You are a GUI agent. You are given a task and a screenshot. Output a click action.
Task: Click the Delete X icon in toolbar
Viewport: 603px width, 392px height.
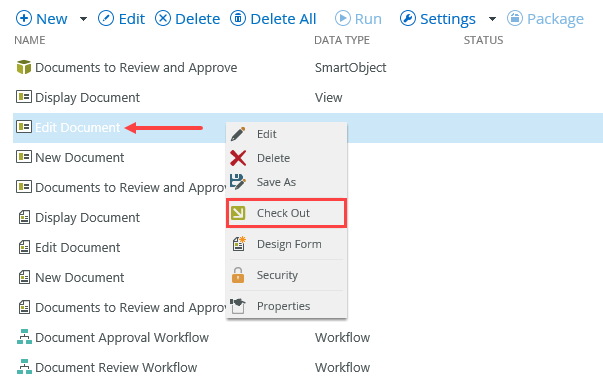[x=163, y=18]
